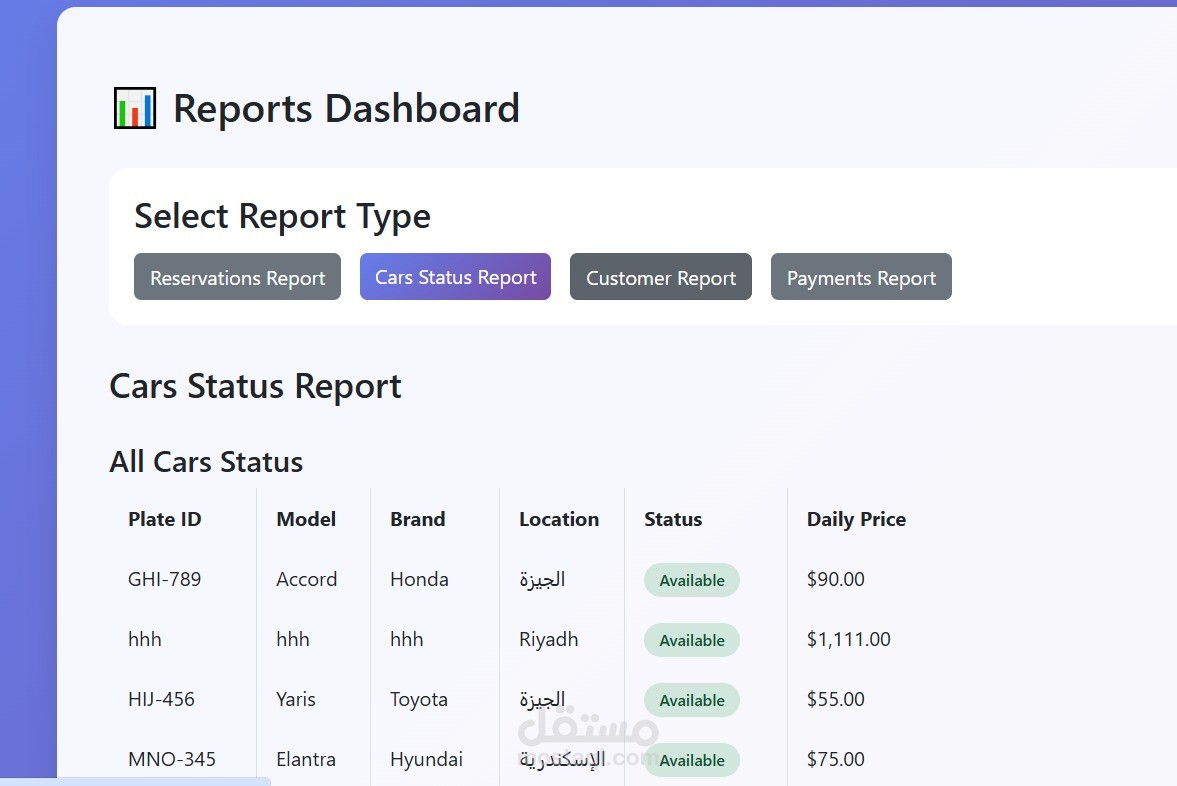
Task: Click the bar chart dashboard icon
Action: click(x=134, y=108)
